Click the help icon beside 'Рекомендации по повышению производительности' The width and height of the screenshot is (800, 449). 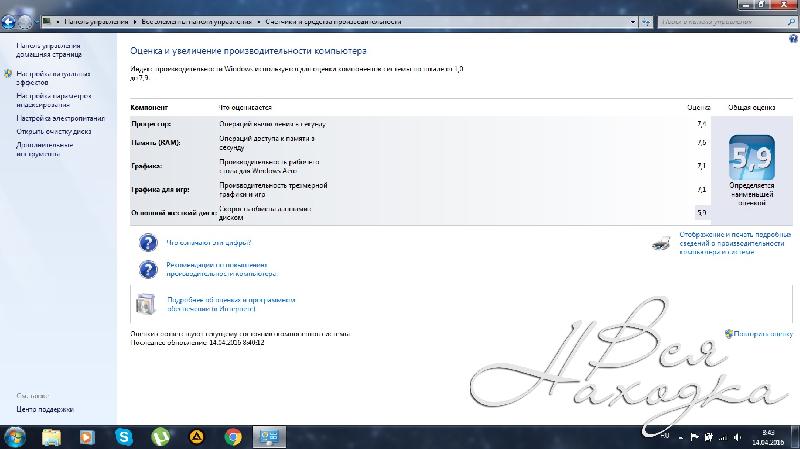click(148, 269)
